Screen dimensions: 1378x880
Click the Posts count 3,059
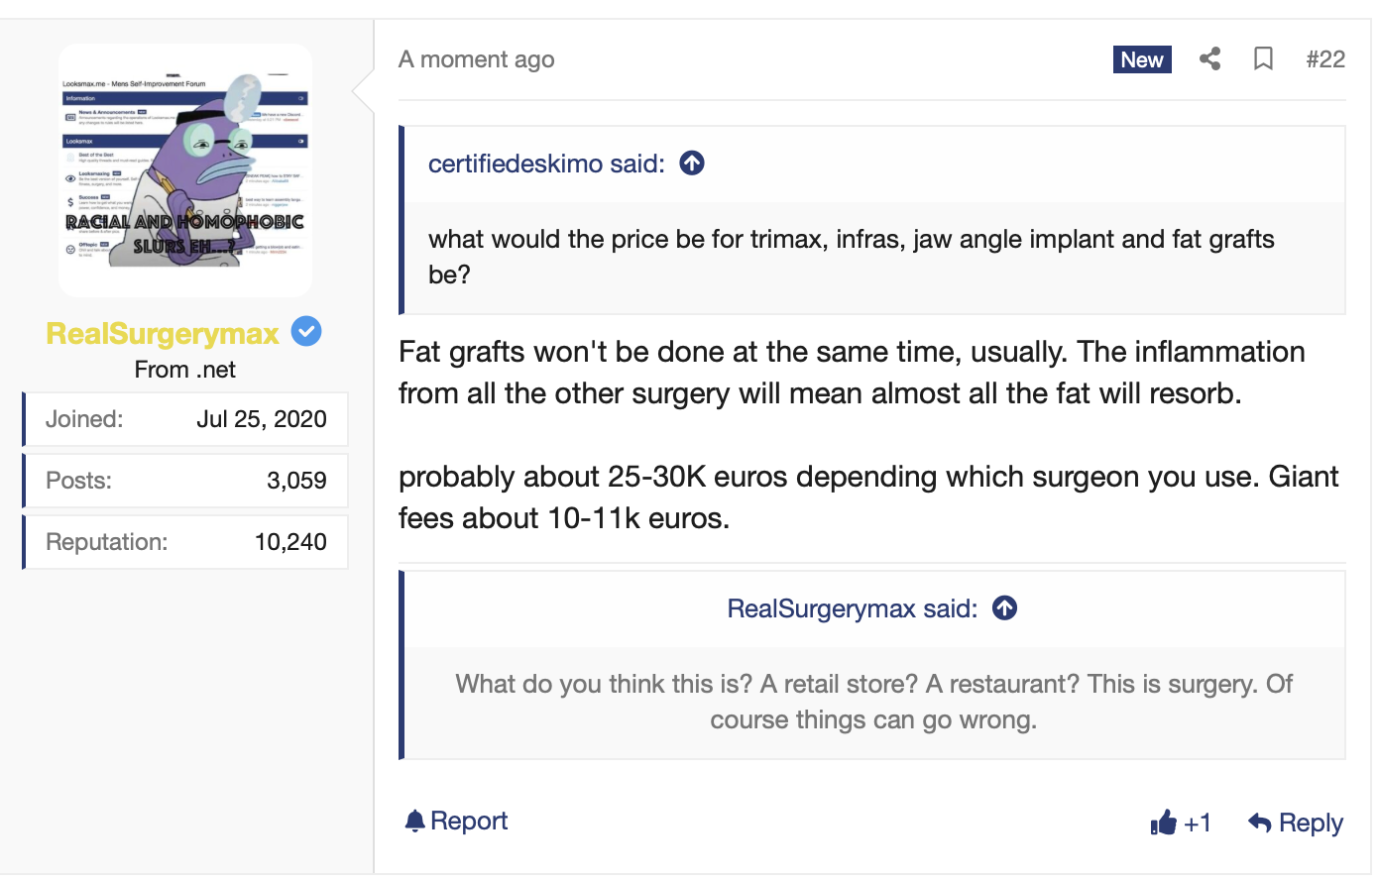pyautogui.click(x=296, y=480)
